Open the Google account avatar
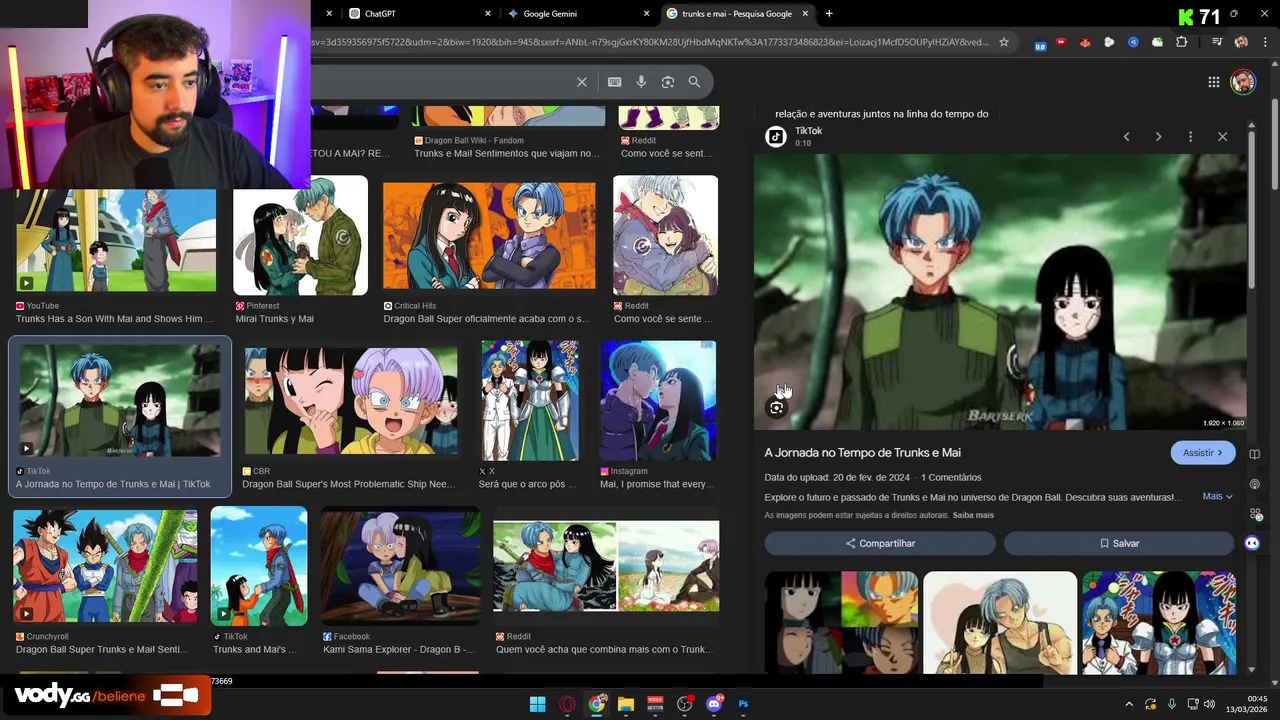The image size is (1280, 720). pyautogui.click(x=1243, y=82)
